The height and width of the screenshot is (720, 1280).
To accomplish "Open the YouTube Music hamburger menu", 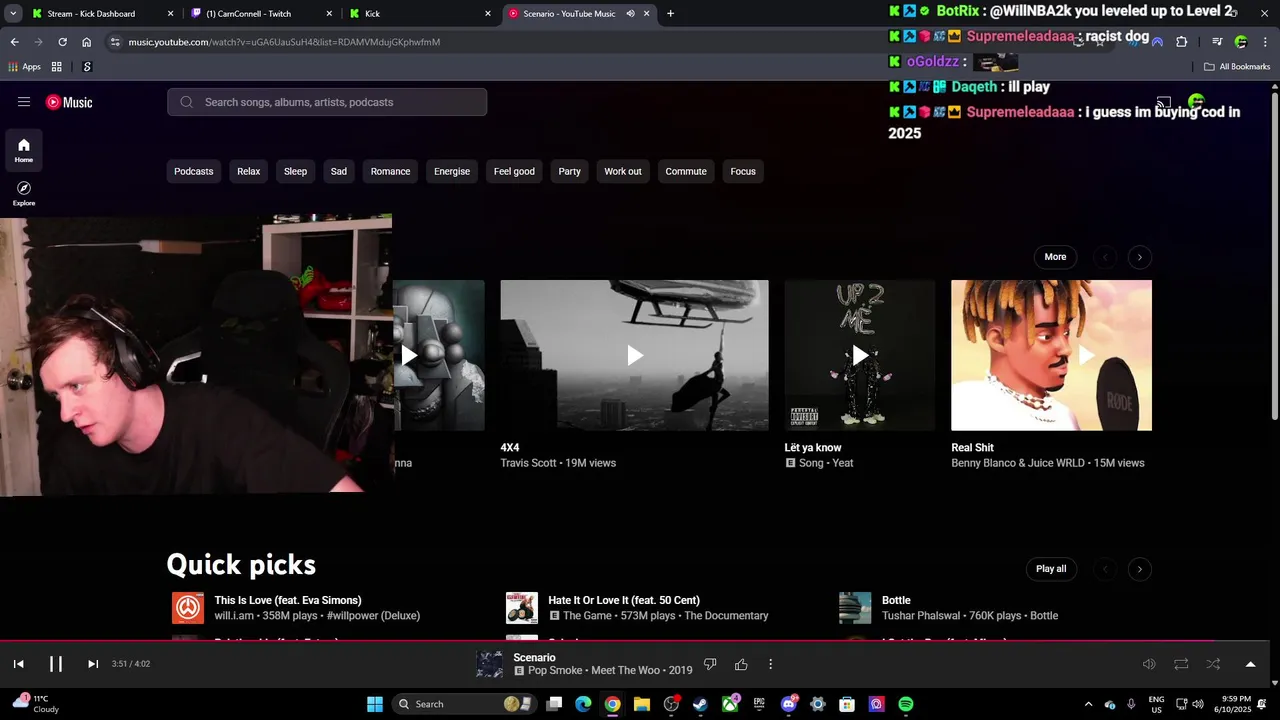I will coord(24,102).
